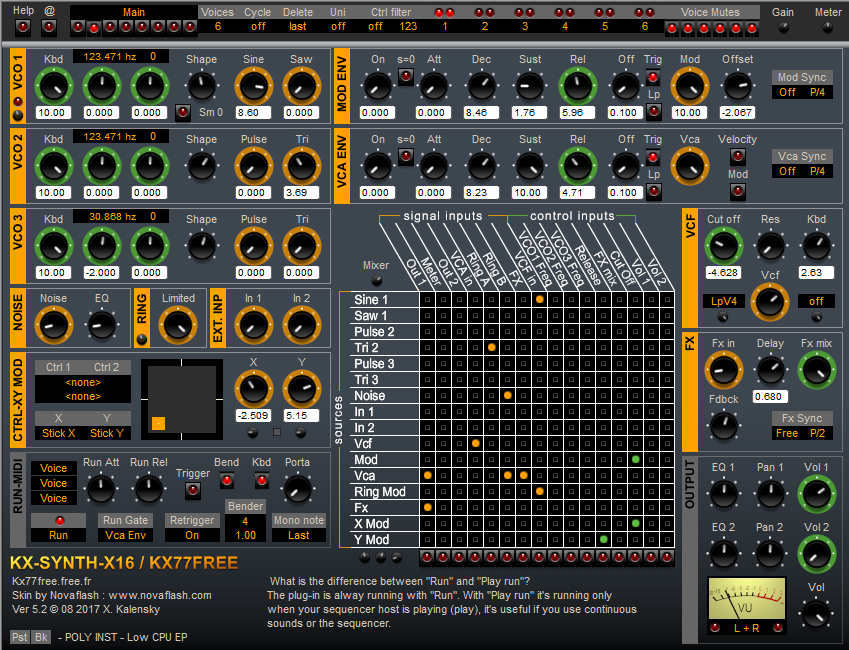Click the Ring Mod orange matrix dot
Image resolution: width=849 pixels, height=650 pixels.
coord(539,491)
